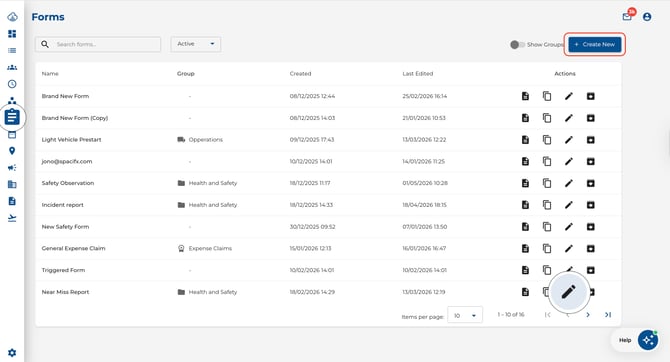Duplicate the Brand New Form row
This screenshot has width=670, height=362.
pyautogui.click(x=547, y=96)
